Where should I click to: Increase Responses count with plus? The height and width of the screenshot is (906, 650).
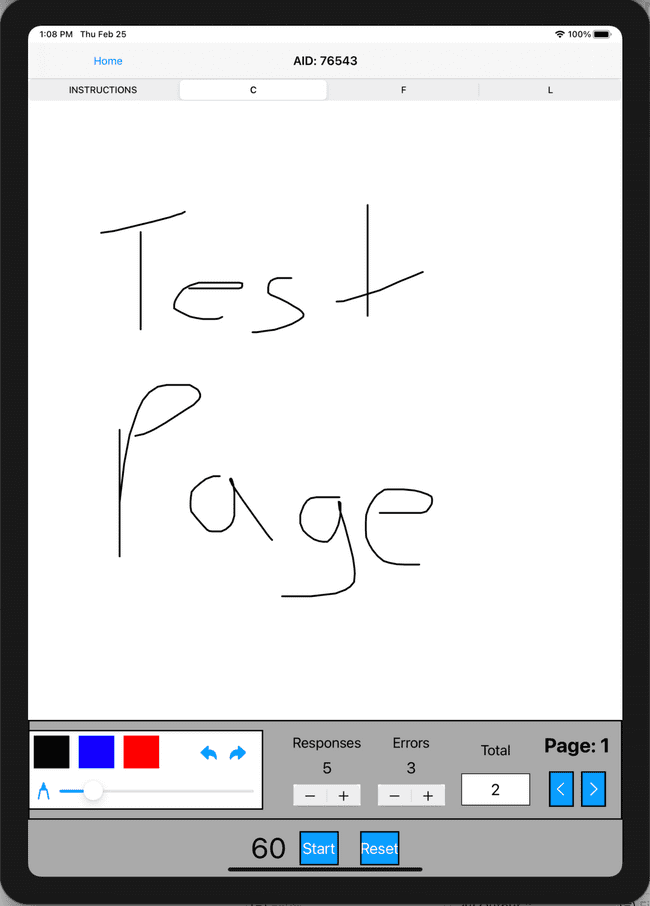[x=343, y=795]
